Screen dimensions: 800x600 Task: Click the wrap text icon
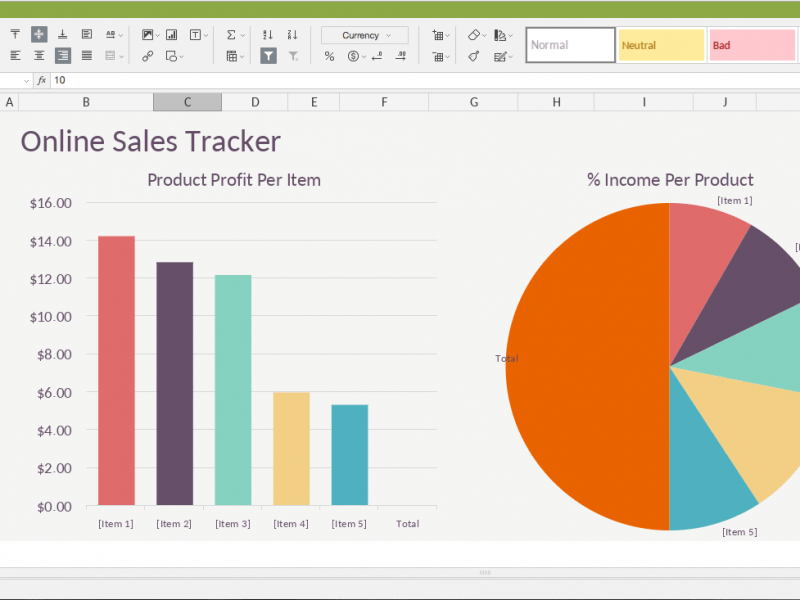[87, 35]
